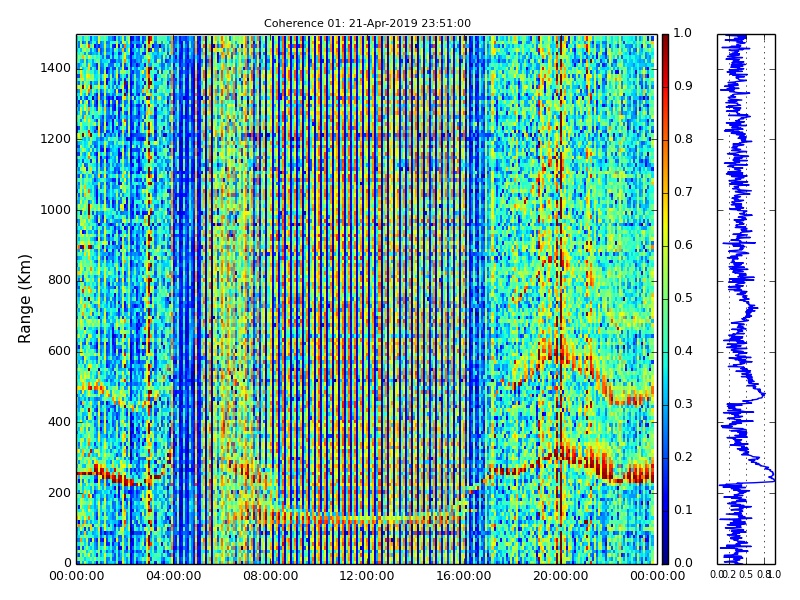
Task: Click the 20:00:00 time axis label
Action: pyautogui.click(x=561, y=576)
